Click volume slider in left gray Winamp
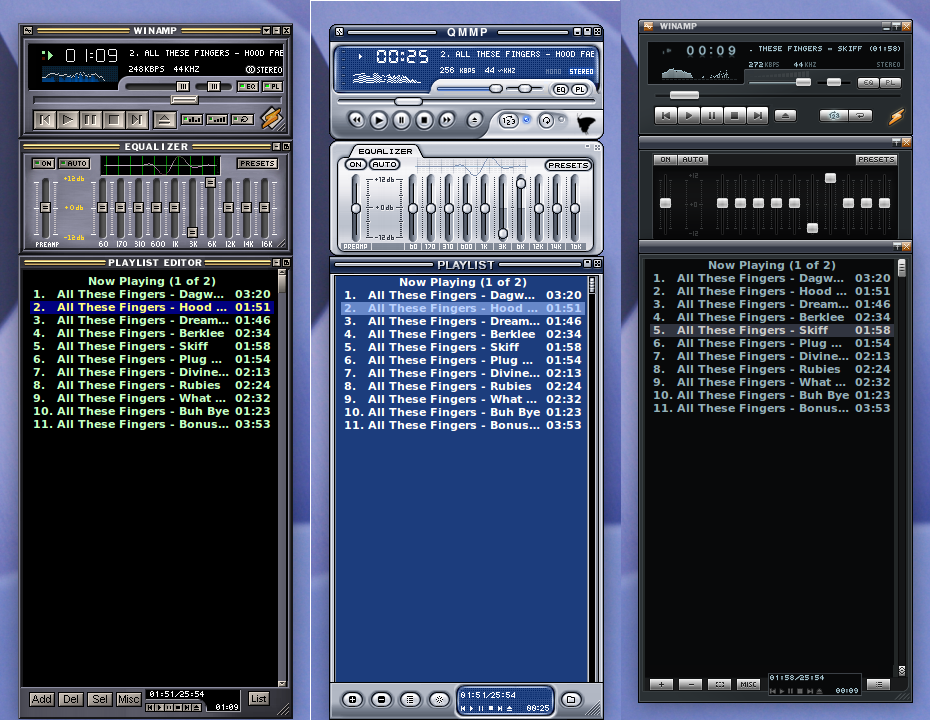Viewport: 930px width, 720px height. point(183,87)
